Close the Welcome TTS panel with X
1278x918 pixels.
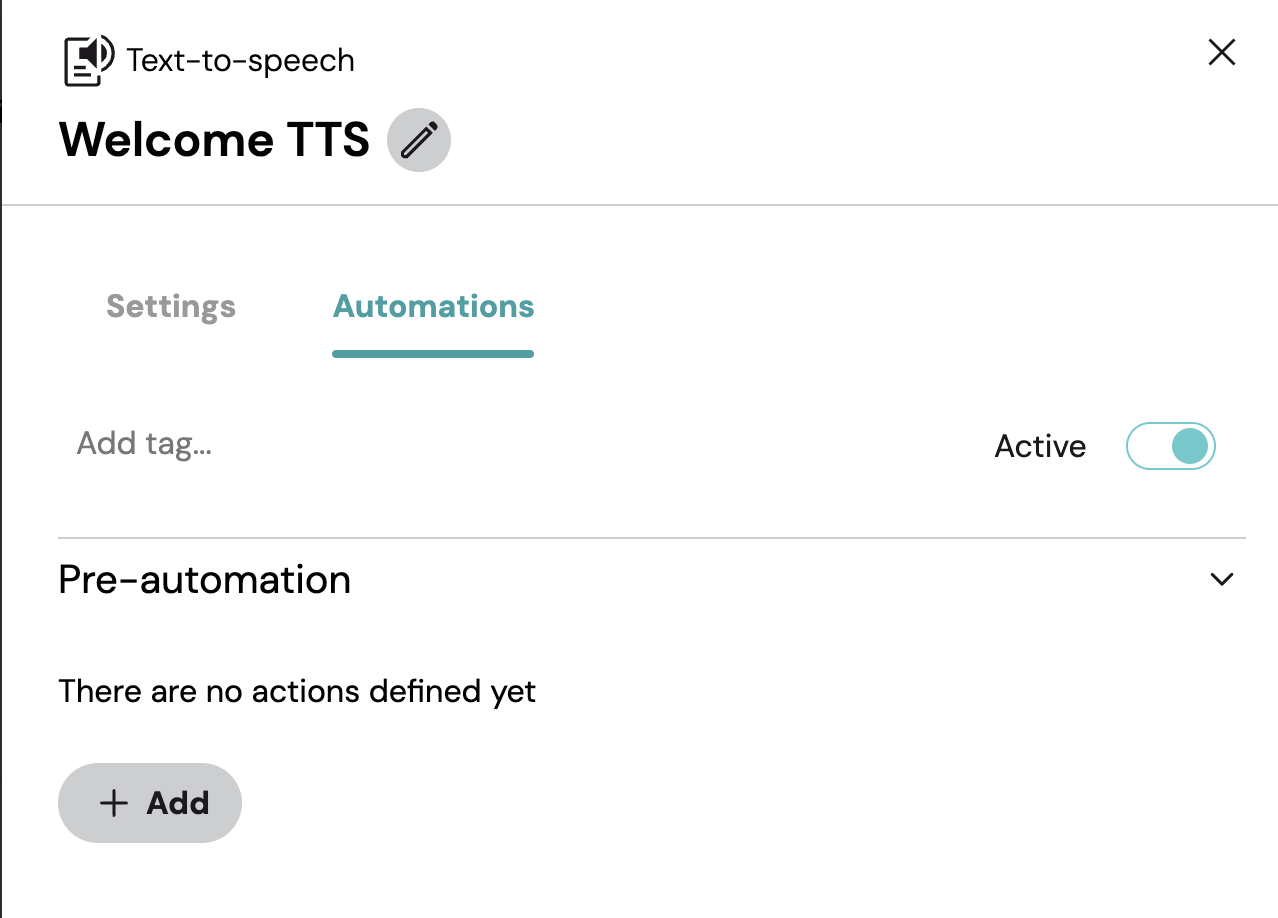[1222, 52]
